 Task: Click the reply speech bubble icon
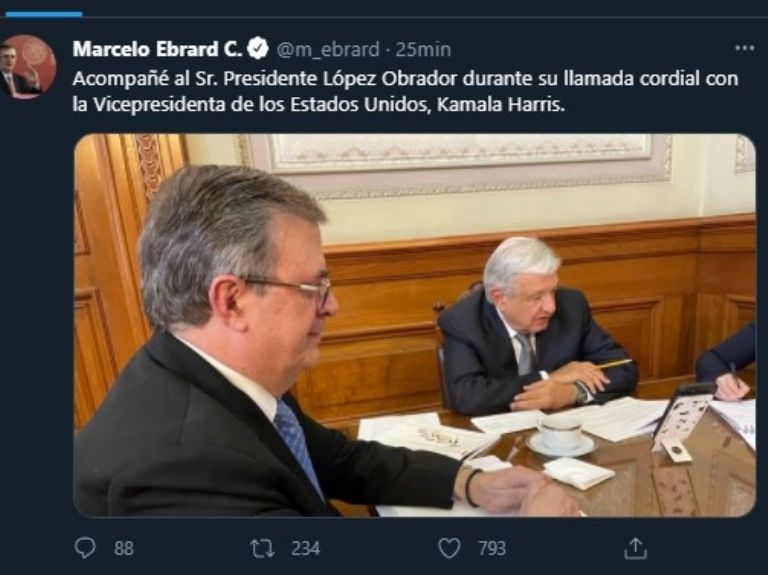[x=85, y=548]
